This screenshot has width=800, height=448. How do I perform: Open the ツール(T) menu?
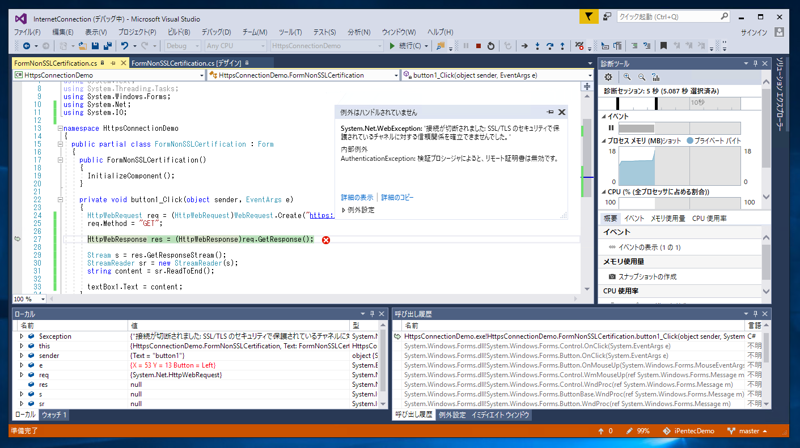point(290,32)
